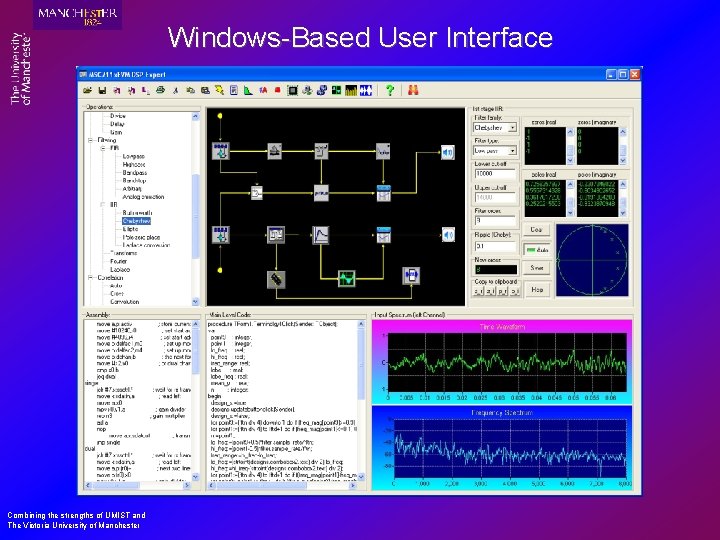Click the green four-panel toolbar icon
This screenshot has height=540, width=720.
[337, 90]
